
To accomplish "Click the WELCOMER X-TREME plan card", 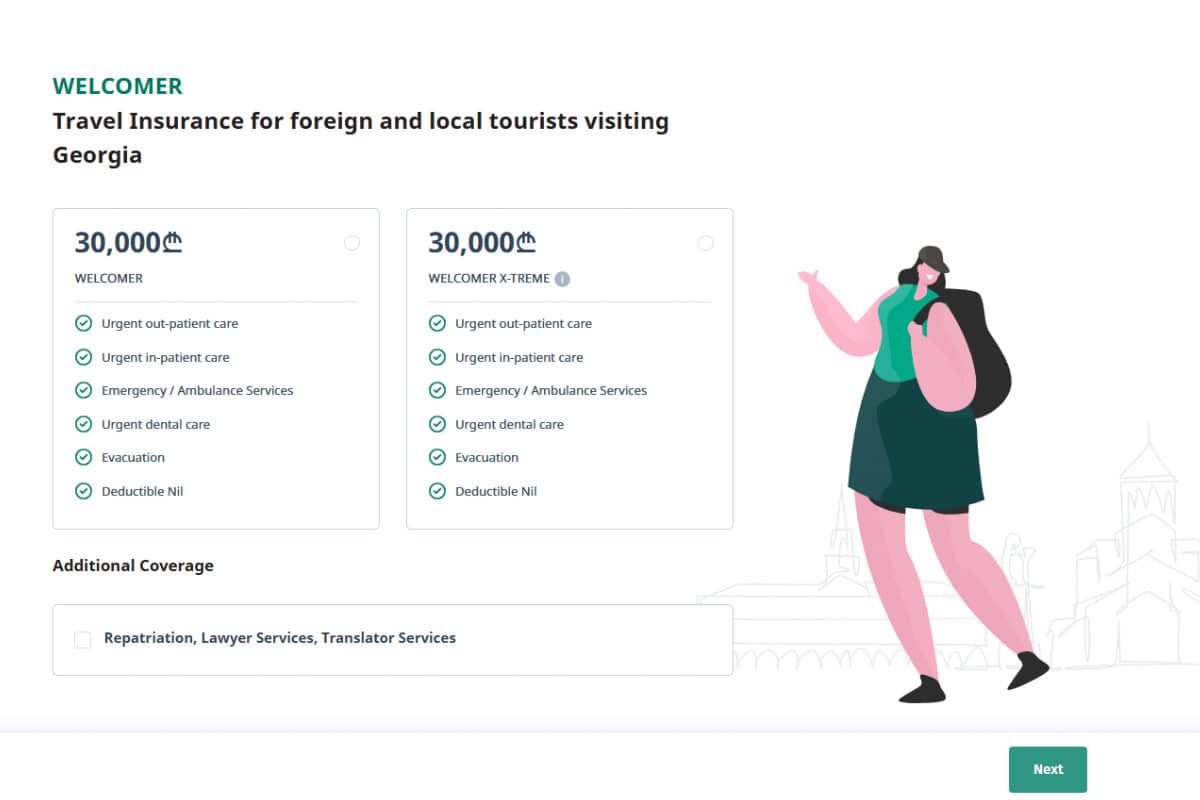I will [570, 368].
